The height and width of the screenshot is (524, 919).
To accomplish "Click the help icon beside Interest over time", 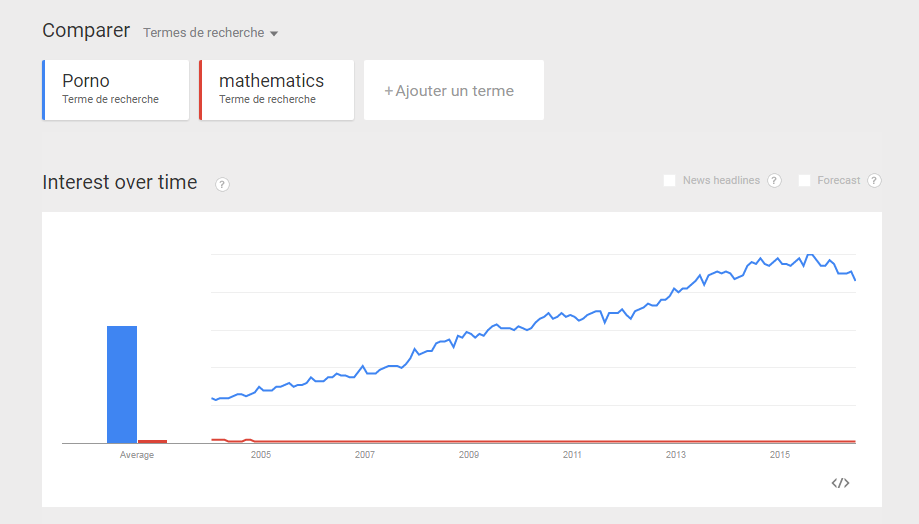I will pos(222,184).
